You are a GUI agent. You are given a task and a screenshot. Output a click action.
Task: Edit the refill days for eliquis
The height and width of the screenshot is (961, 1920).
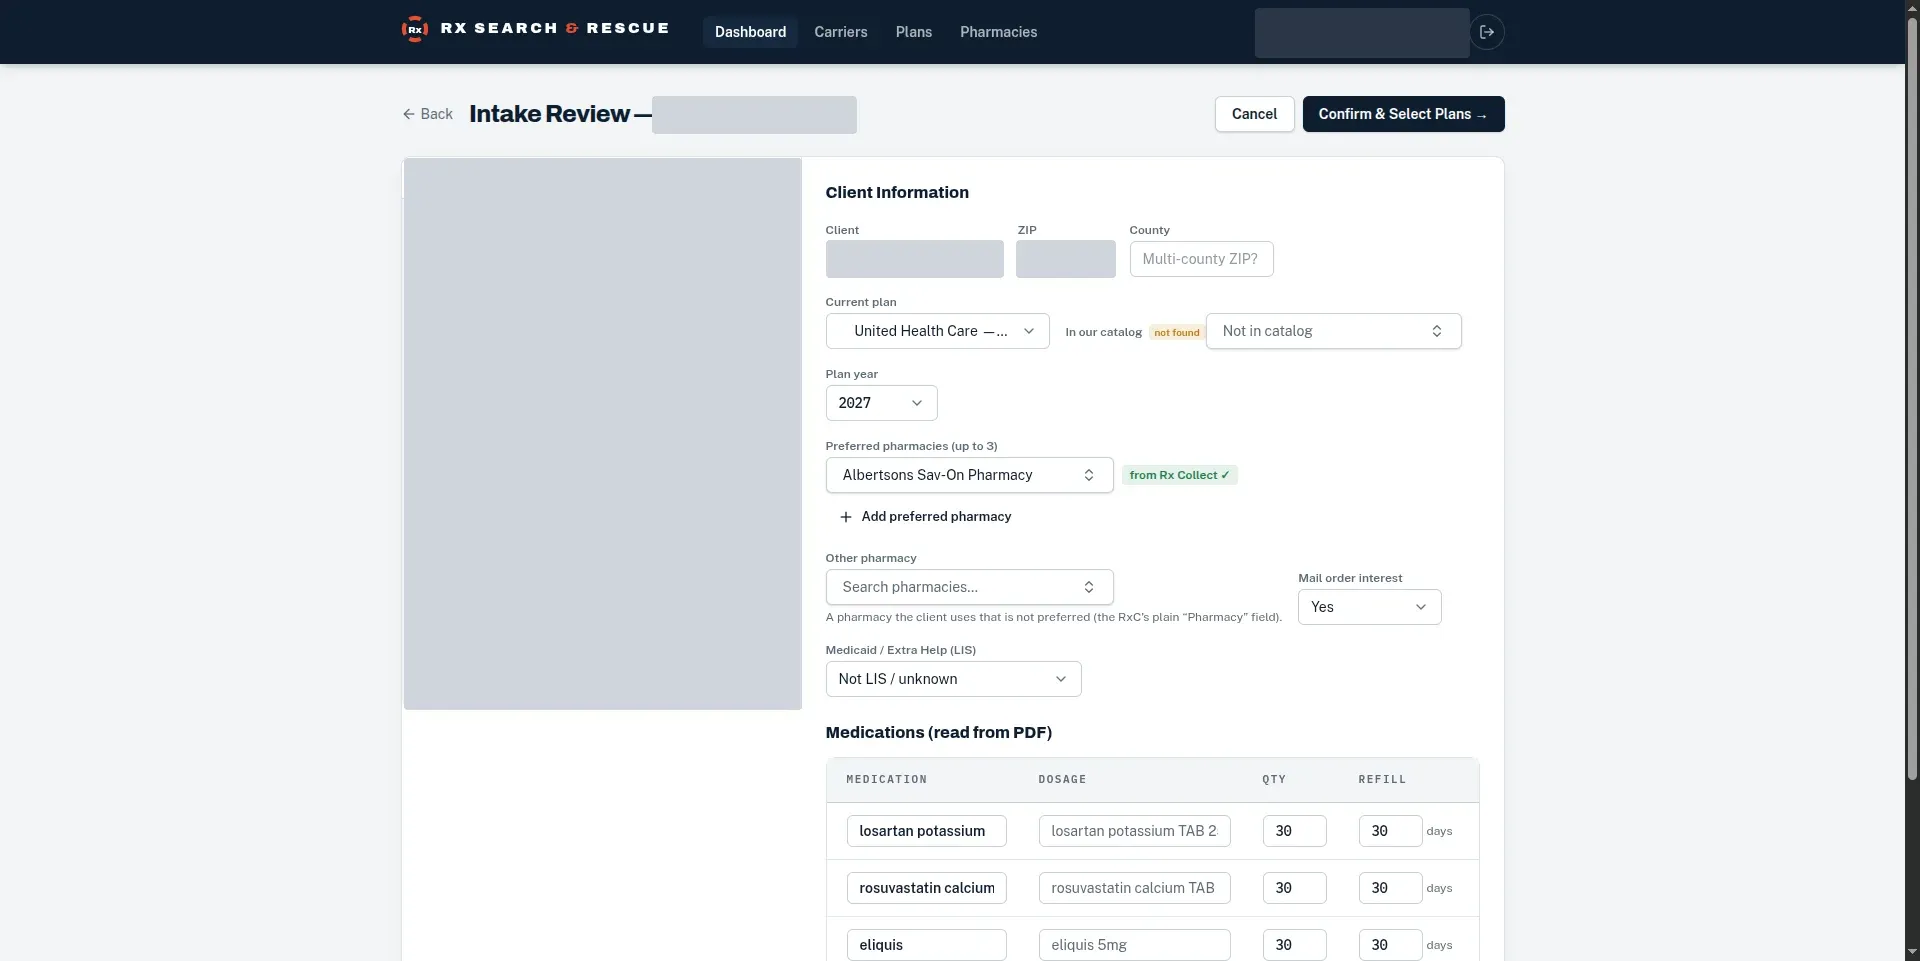pyautogui.click(x=1390, y=945)
